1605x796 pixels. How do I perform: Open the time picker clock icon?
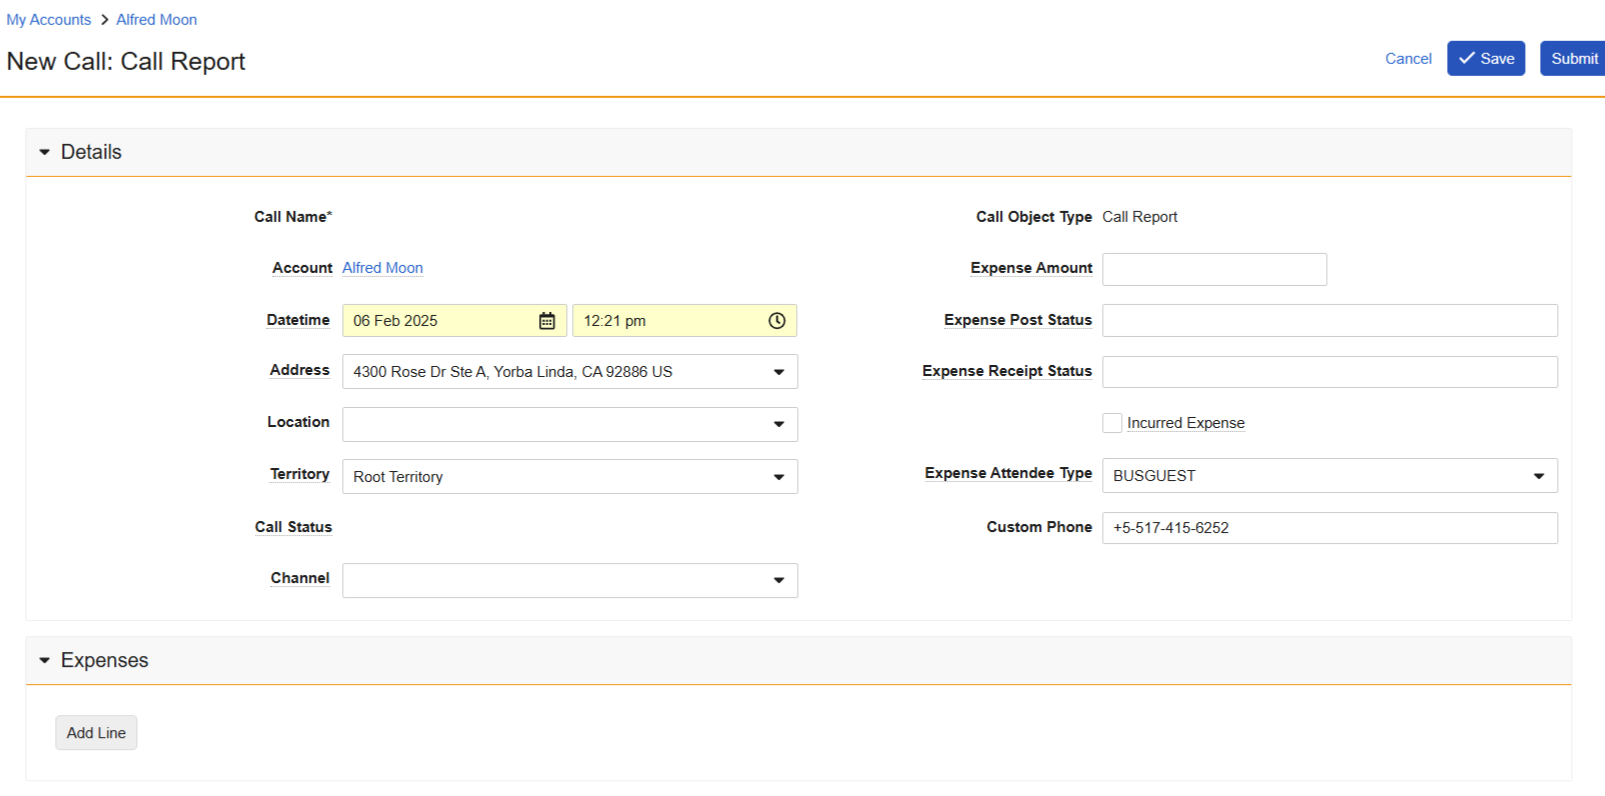click(777, 321)
